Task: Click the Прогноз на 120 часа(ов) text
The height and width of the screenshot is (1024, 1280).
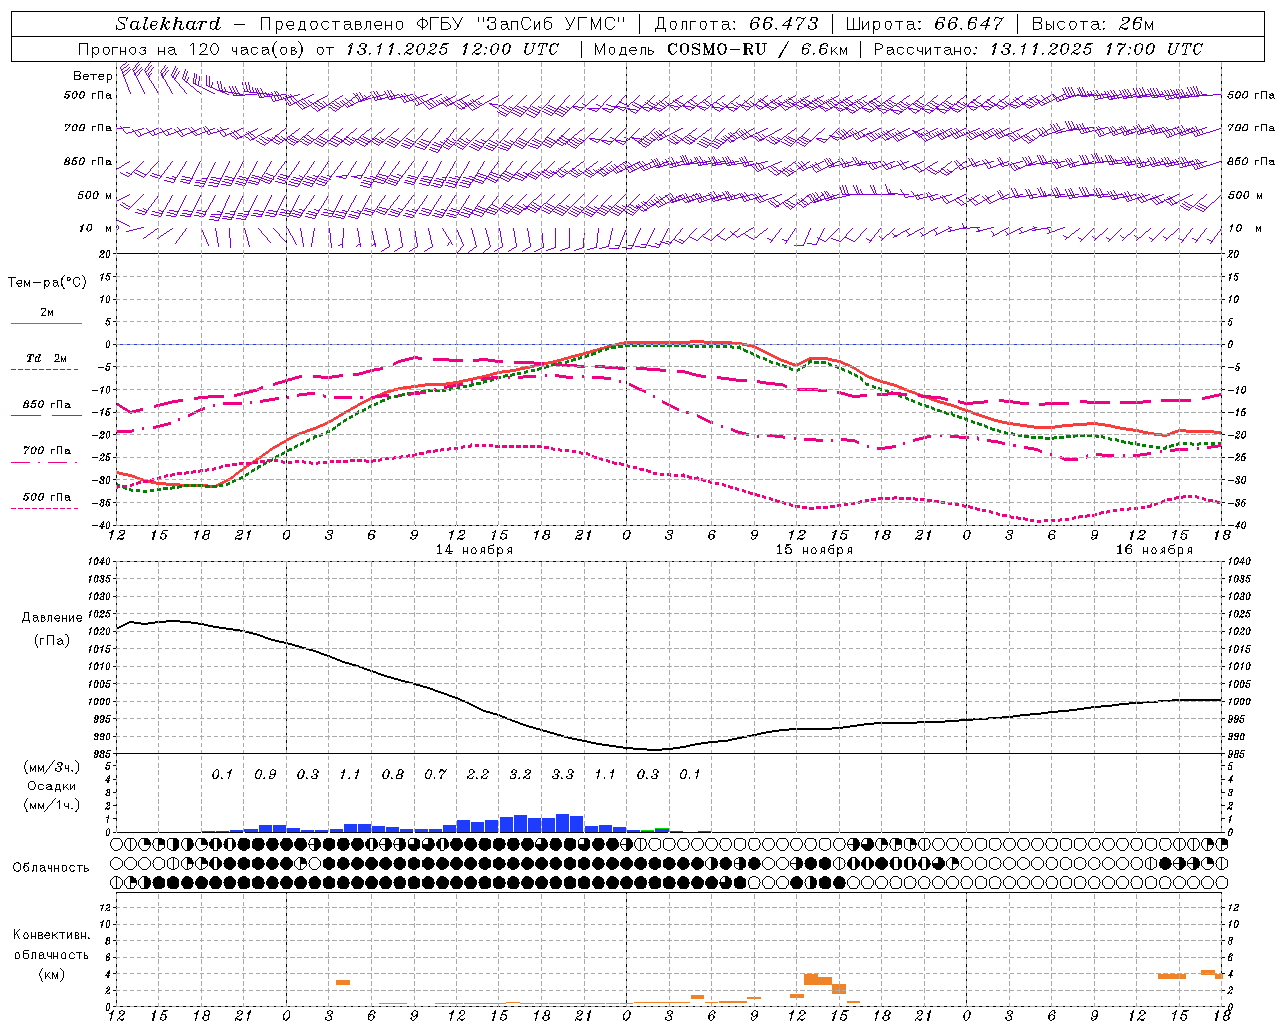Action: click(x=193, y=49)
